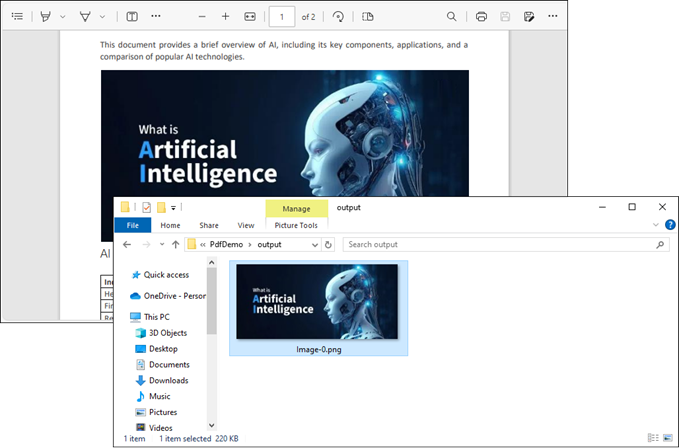Open Documents in navigation pane
Viewport: 679px width, 448px height.
(163, 364)
